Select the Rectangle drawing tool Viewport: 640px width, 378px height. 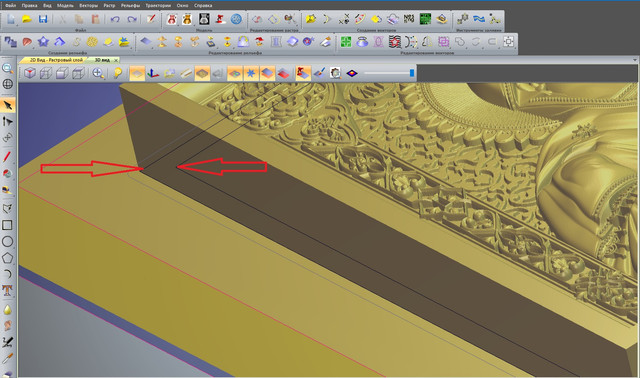point(7,225)
